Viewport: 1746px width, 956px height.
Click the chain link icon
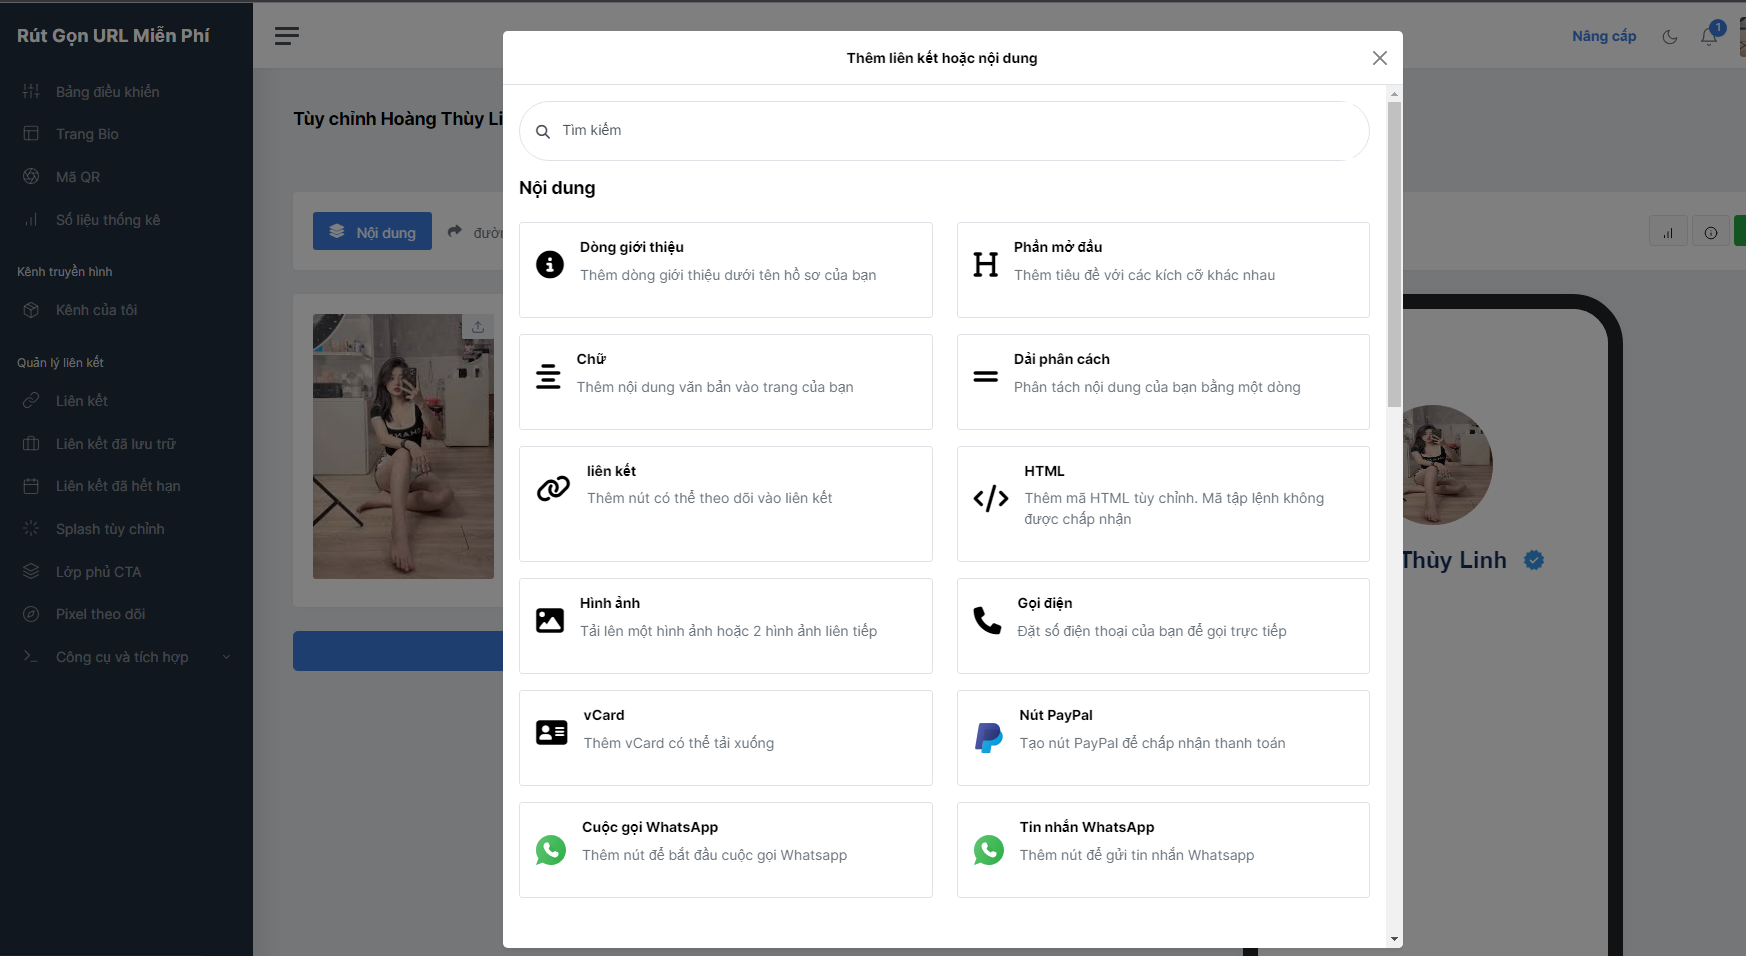(553, 488)
